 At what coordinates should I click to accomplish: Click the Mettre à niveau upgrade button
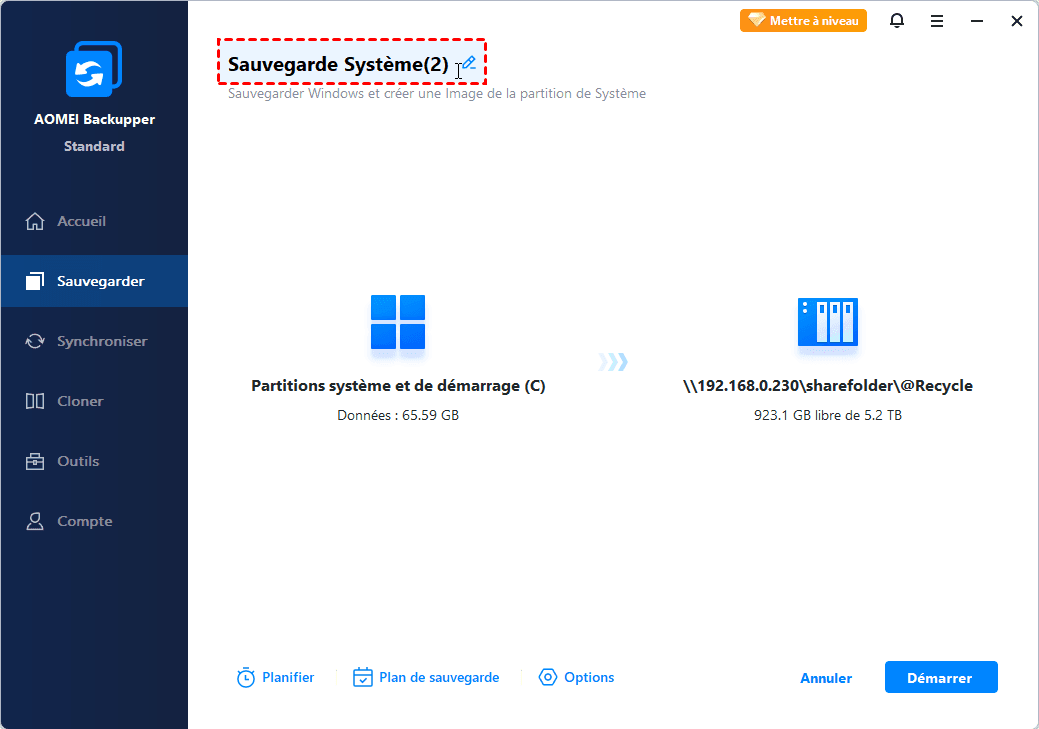coord(803,21)
